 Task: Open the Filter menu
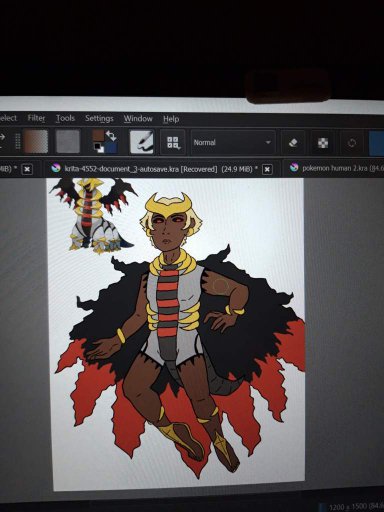tap(36, 118)
